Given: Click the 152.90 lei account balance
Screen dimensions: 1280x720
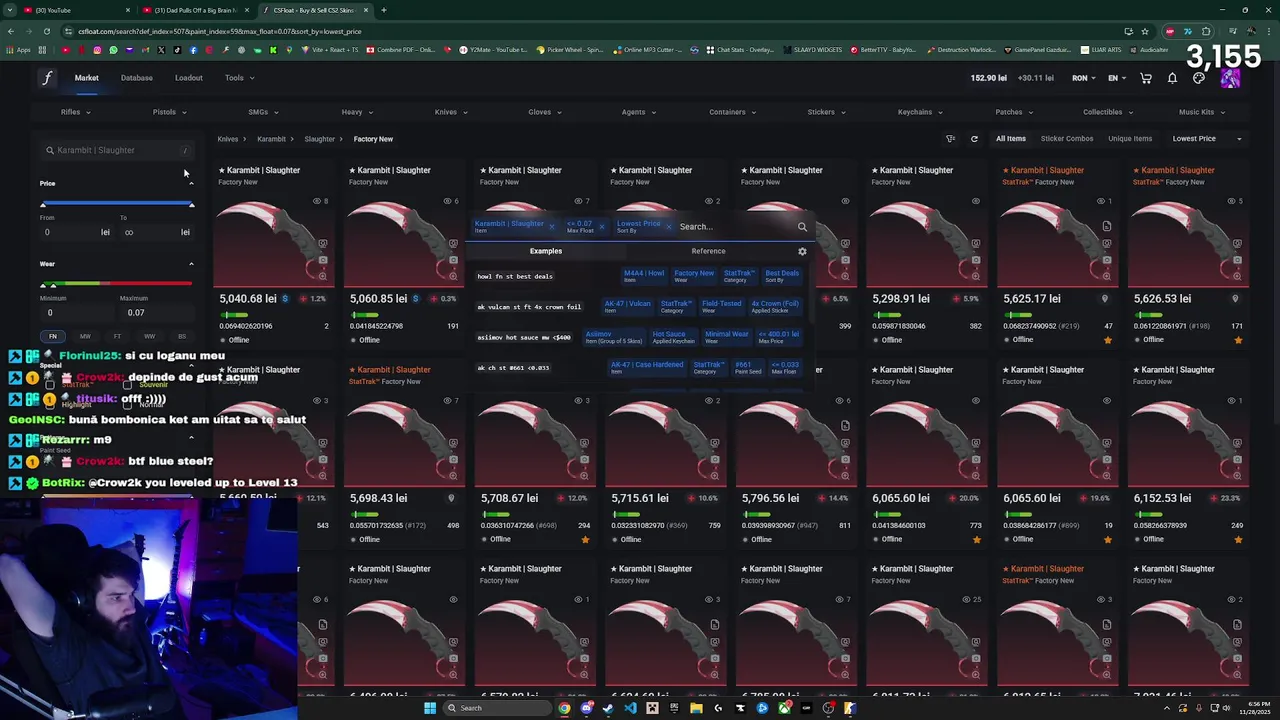Looking at the screenshot, I should (989, 78).
